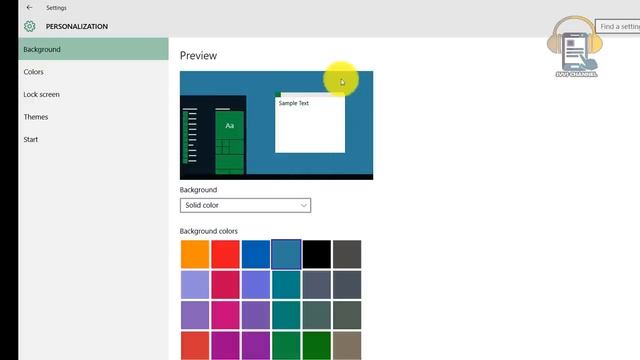Click the Settings window title text

point(56,8)
